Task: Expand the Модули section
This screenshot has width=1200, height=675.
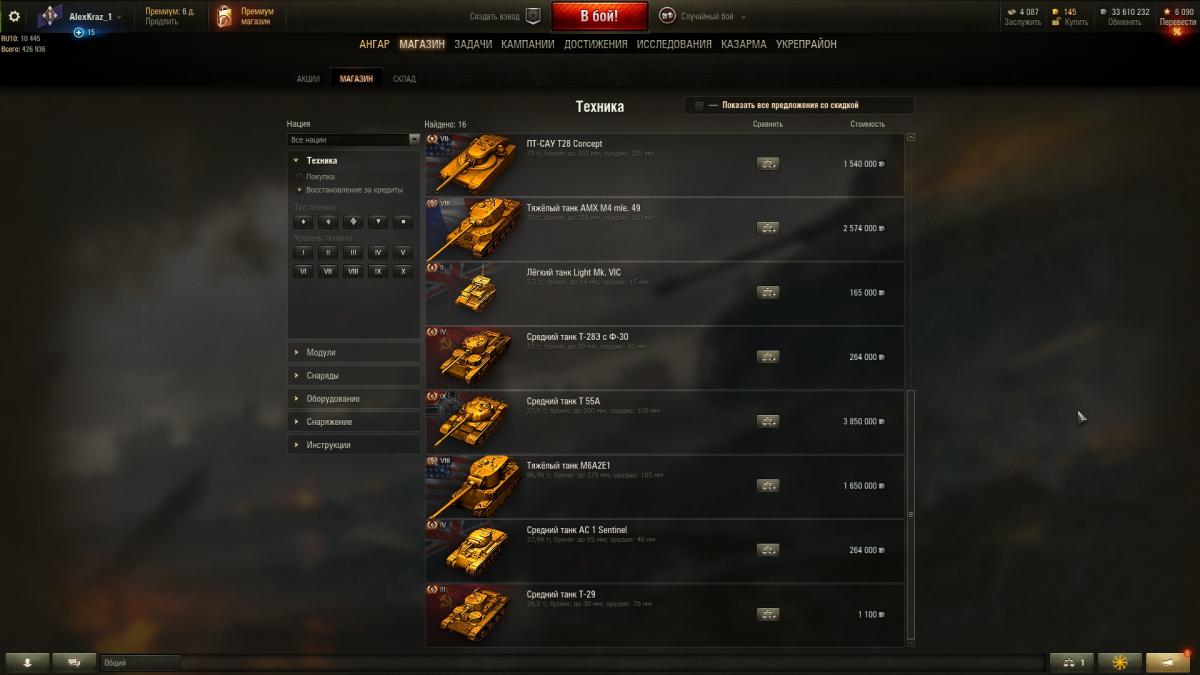Action: tap(354, 353)
